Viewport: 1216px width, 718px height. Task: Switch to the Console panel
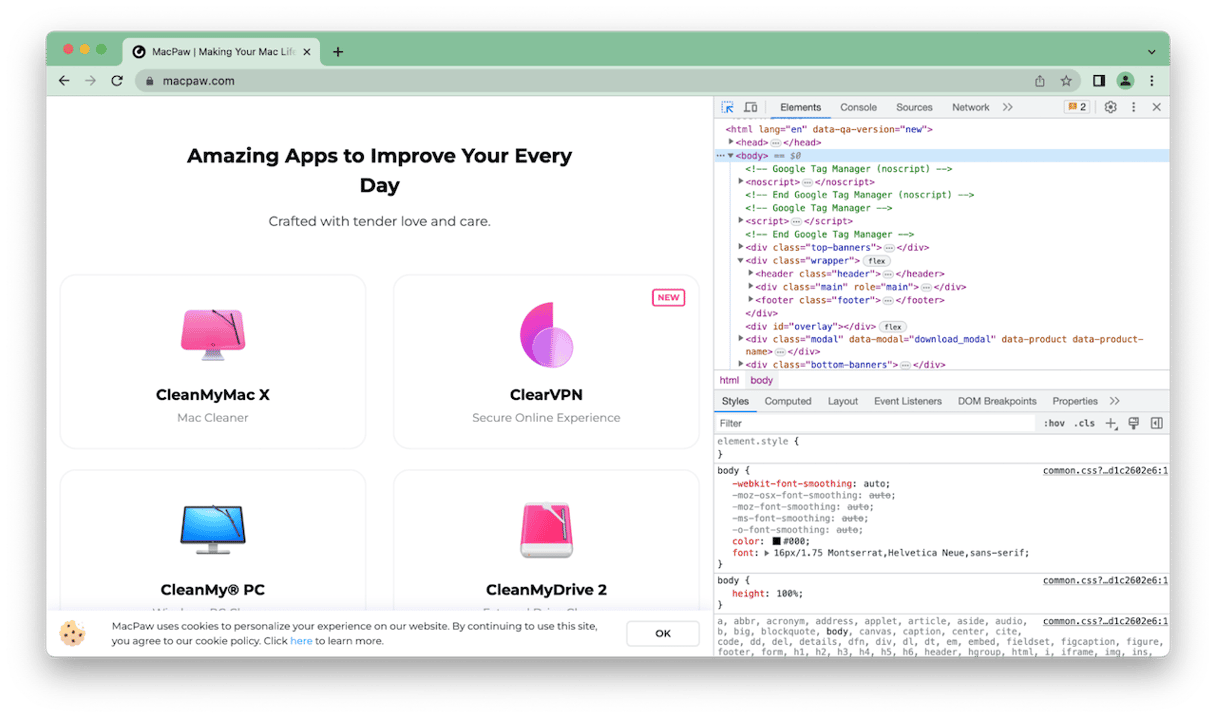pos(858,107)
